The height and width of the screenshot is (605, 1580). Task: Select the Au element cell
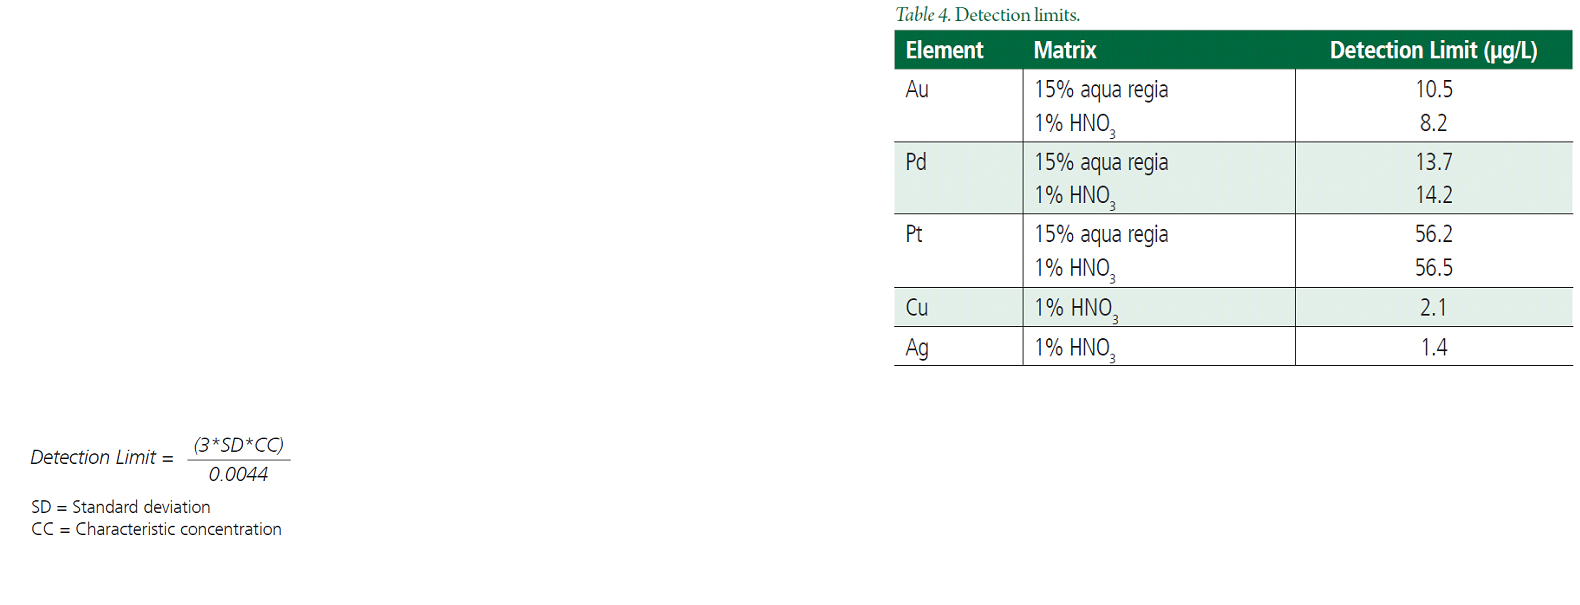pos(917,90)
